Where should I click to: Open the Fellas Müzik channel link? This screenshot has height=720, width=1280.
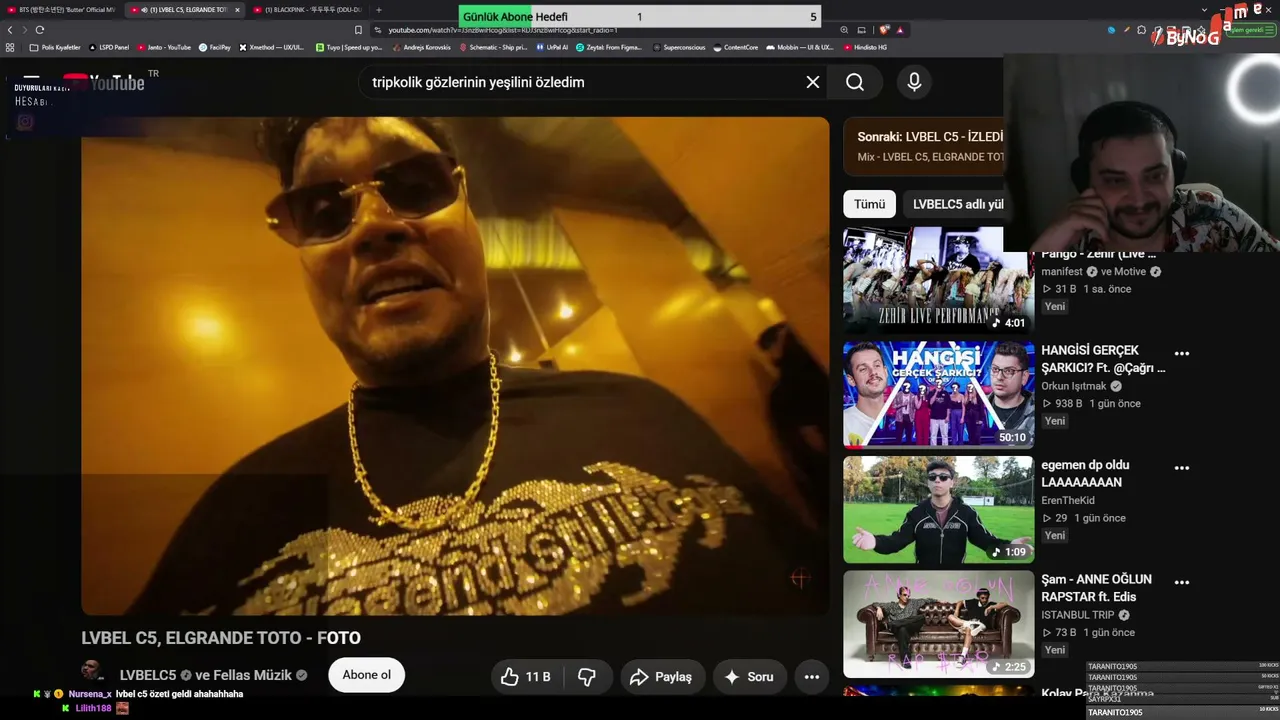[x=251, y=675]
